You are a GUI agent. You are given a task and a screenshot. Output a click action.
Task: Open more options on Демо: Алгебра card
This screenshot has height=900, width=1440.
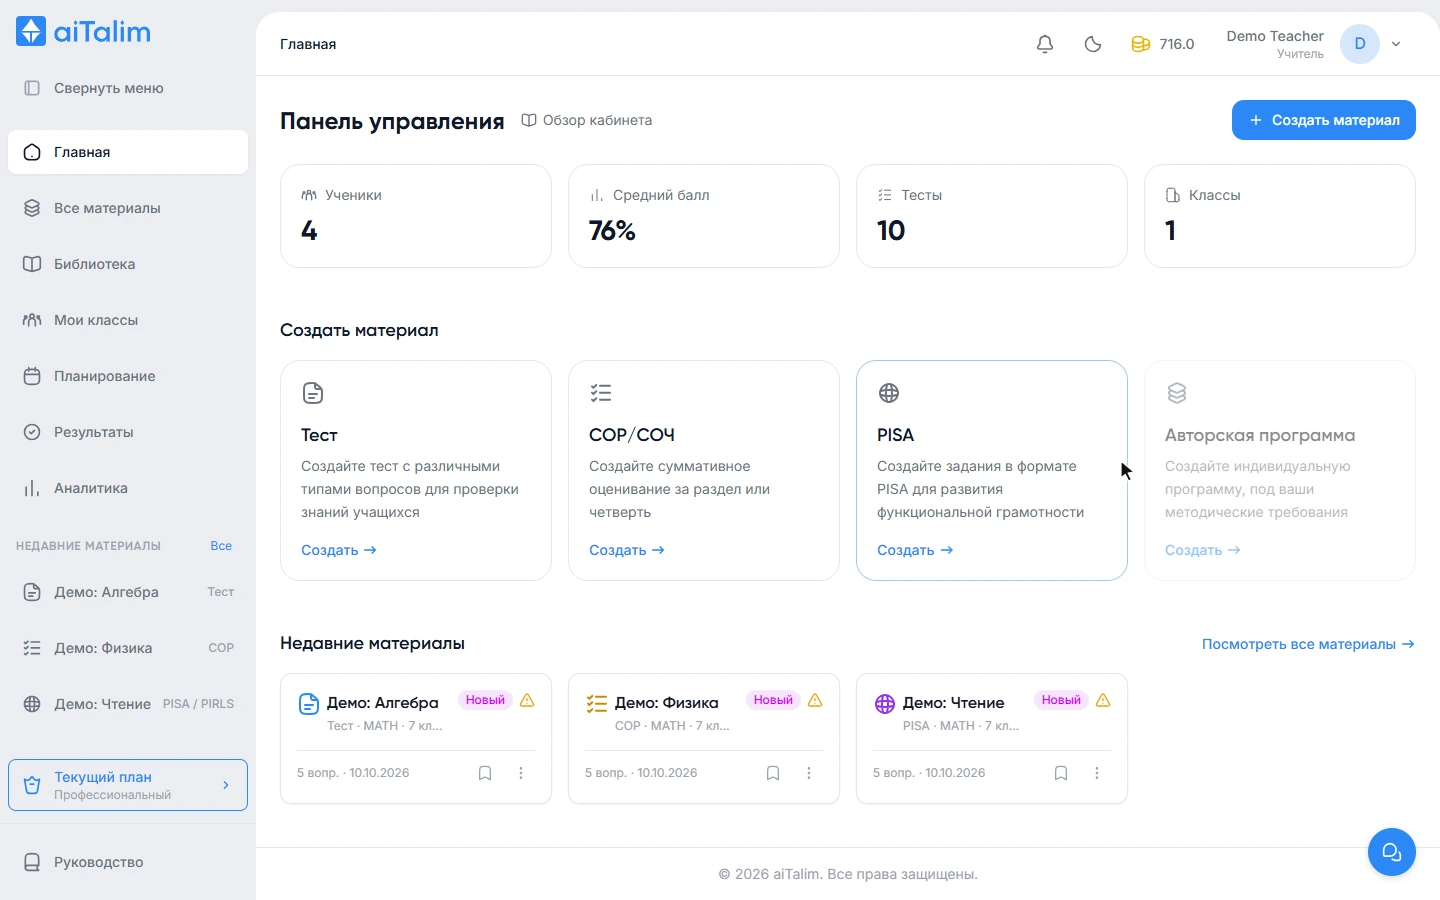[521, 773]
